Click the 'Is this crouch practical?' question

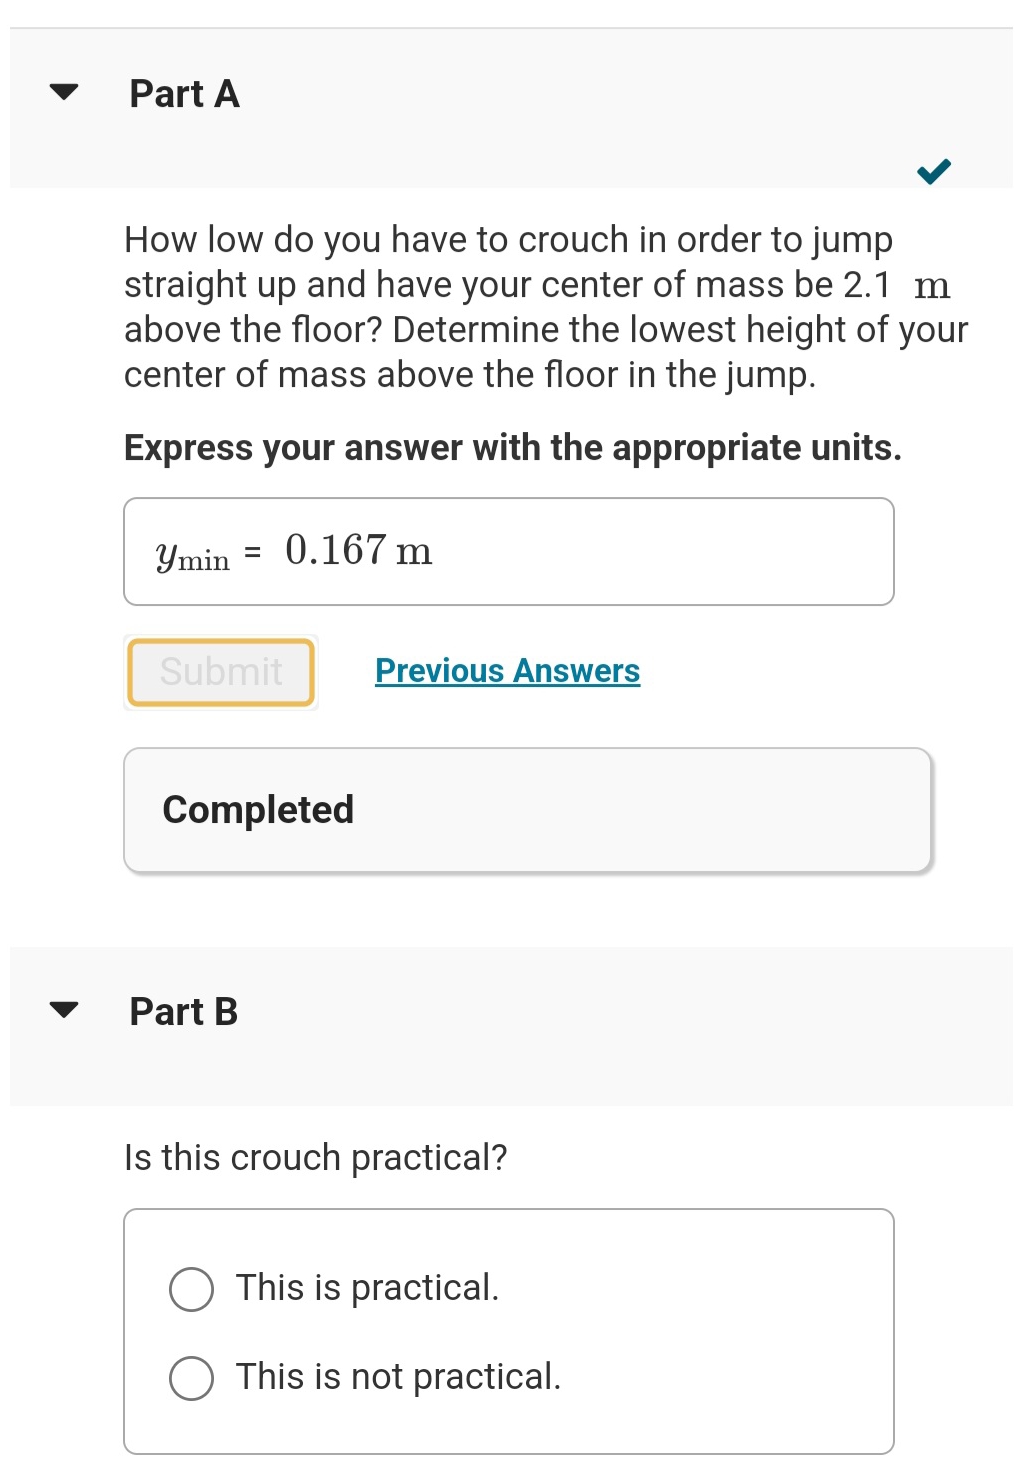(x=315, y=1157)
